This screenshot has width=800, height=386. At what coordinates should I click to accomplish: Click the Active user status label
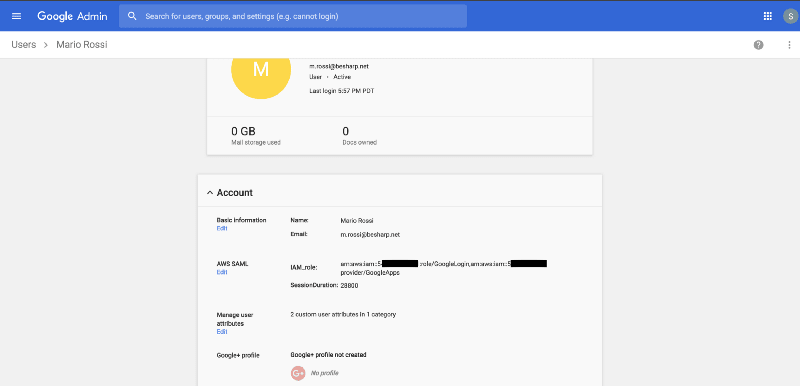(x=342, y=77)
